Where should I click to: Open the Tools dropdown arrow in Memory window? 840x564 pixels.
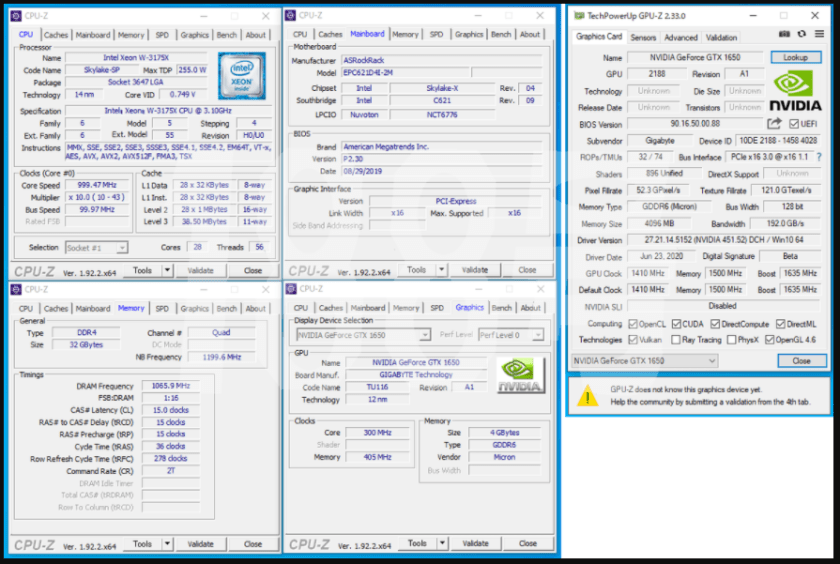[x=167, y=544]
